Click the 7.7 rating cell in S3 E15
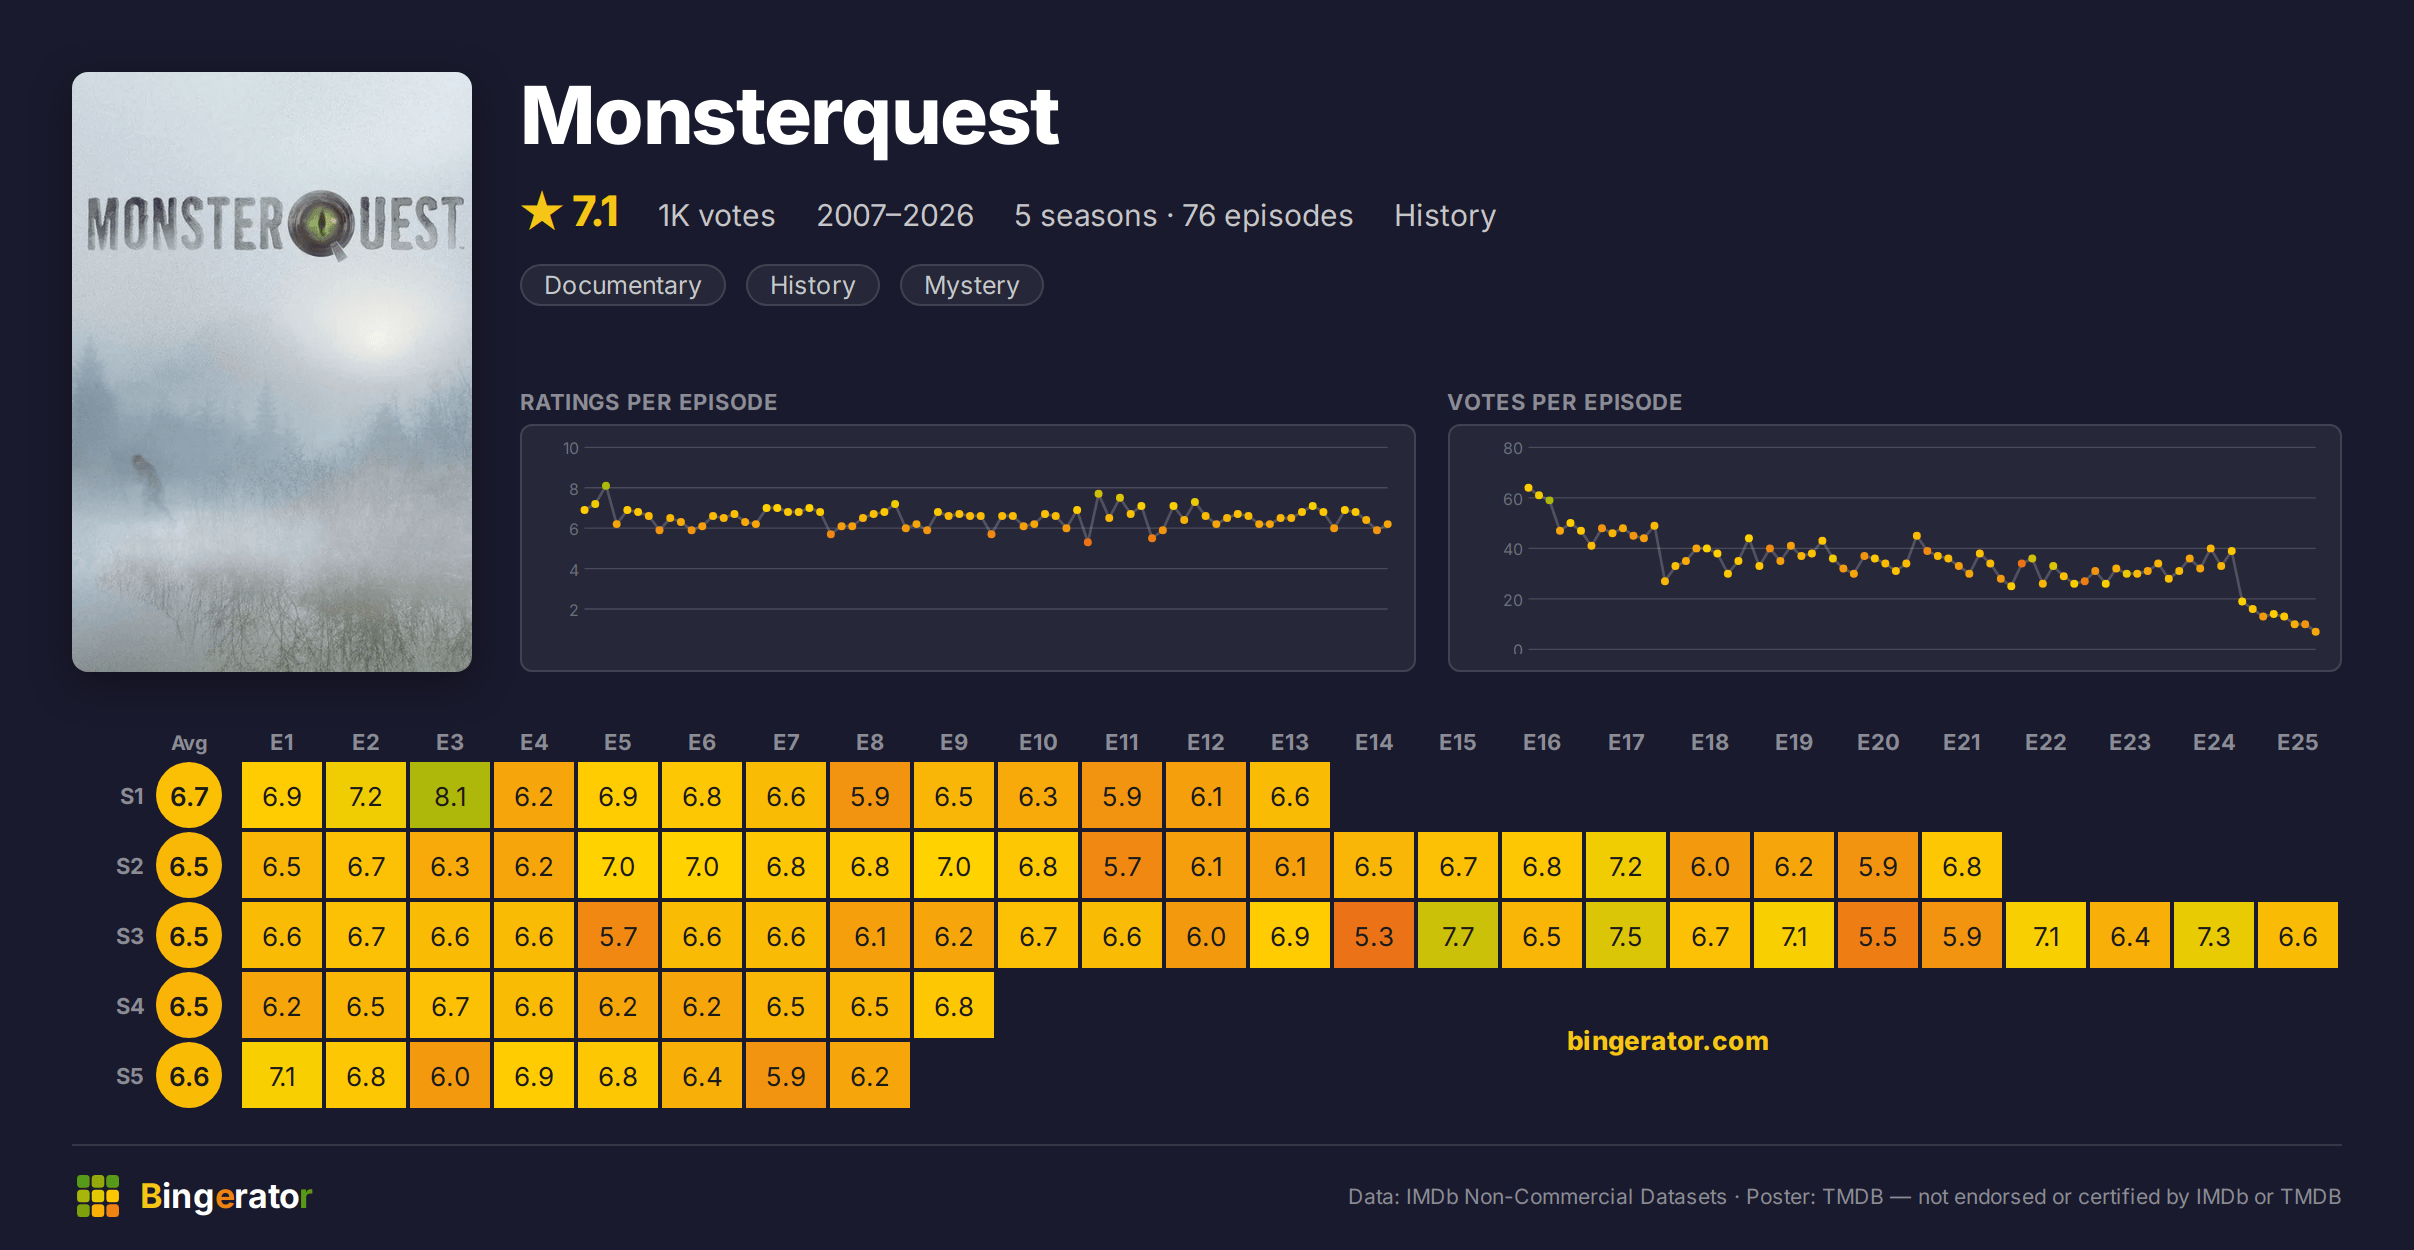Screen dimensions: 2414x1250 pyautogui.click(x=1458, y=936)
